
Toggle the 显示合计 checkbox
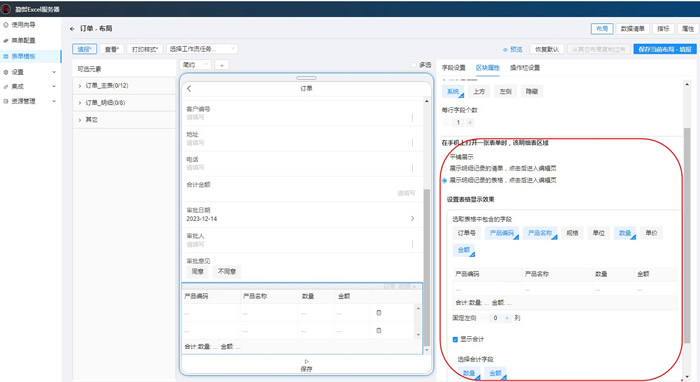pos(455,339)
